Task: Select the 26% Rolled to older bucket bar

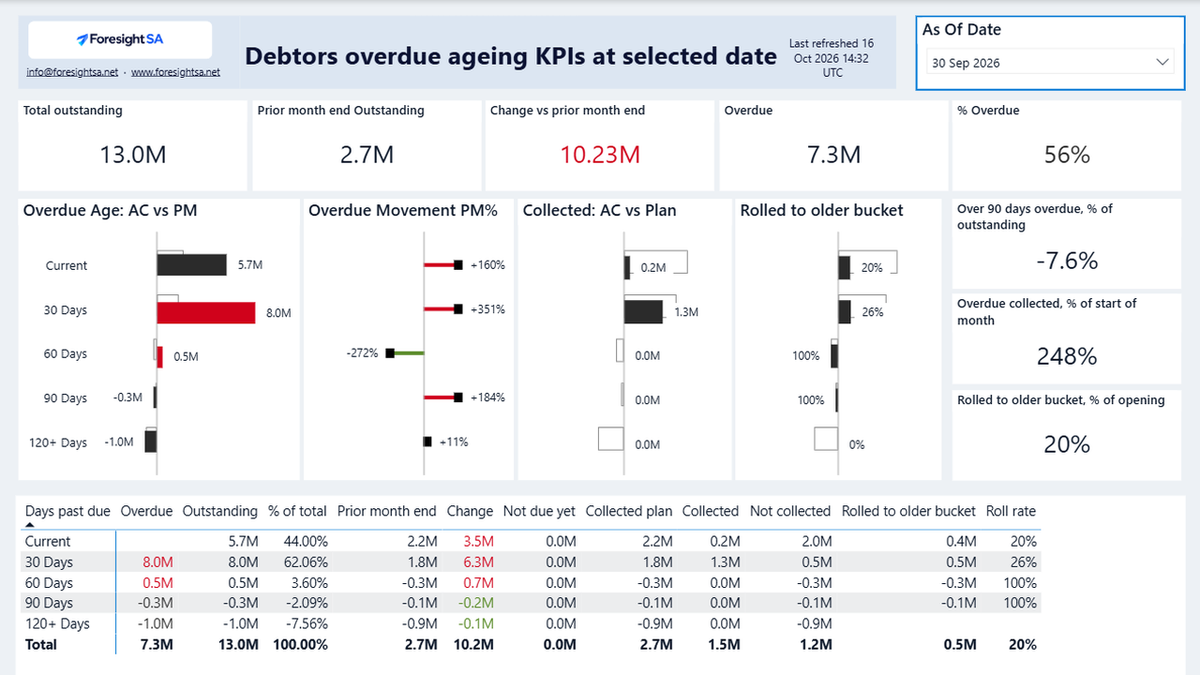Action: [845, 312]
